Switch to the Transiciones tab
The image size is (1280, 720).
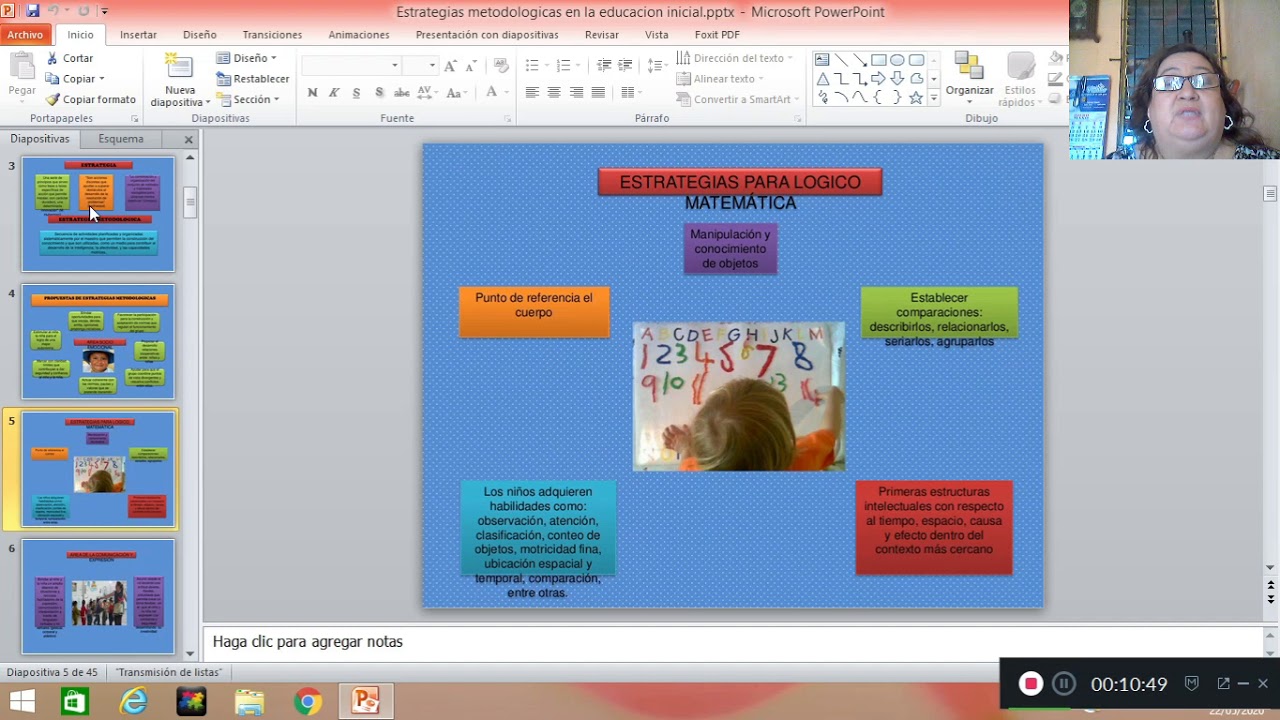(x=272, y=34)
